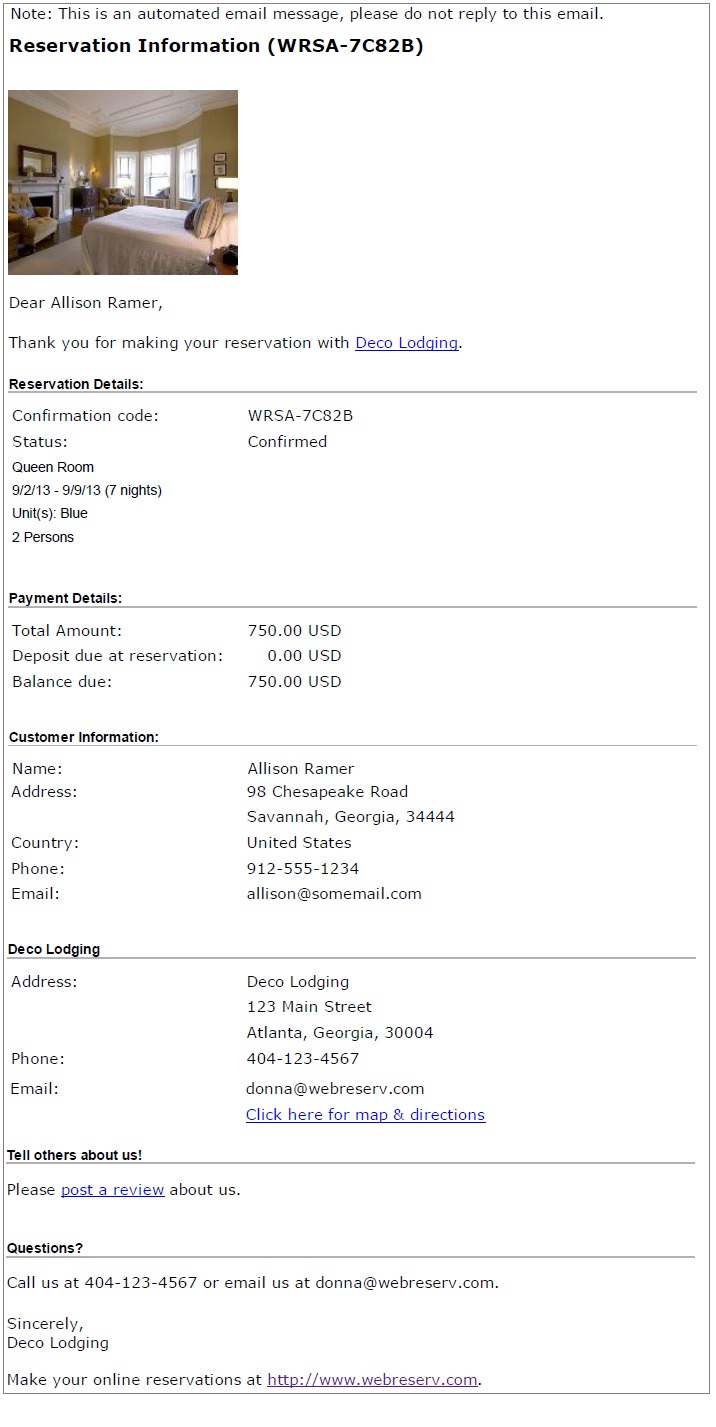Click customer email allison@somemail.com
This screenshot has height=1427, width=716.
334,894
